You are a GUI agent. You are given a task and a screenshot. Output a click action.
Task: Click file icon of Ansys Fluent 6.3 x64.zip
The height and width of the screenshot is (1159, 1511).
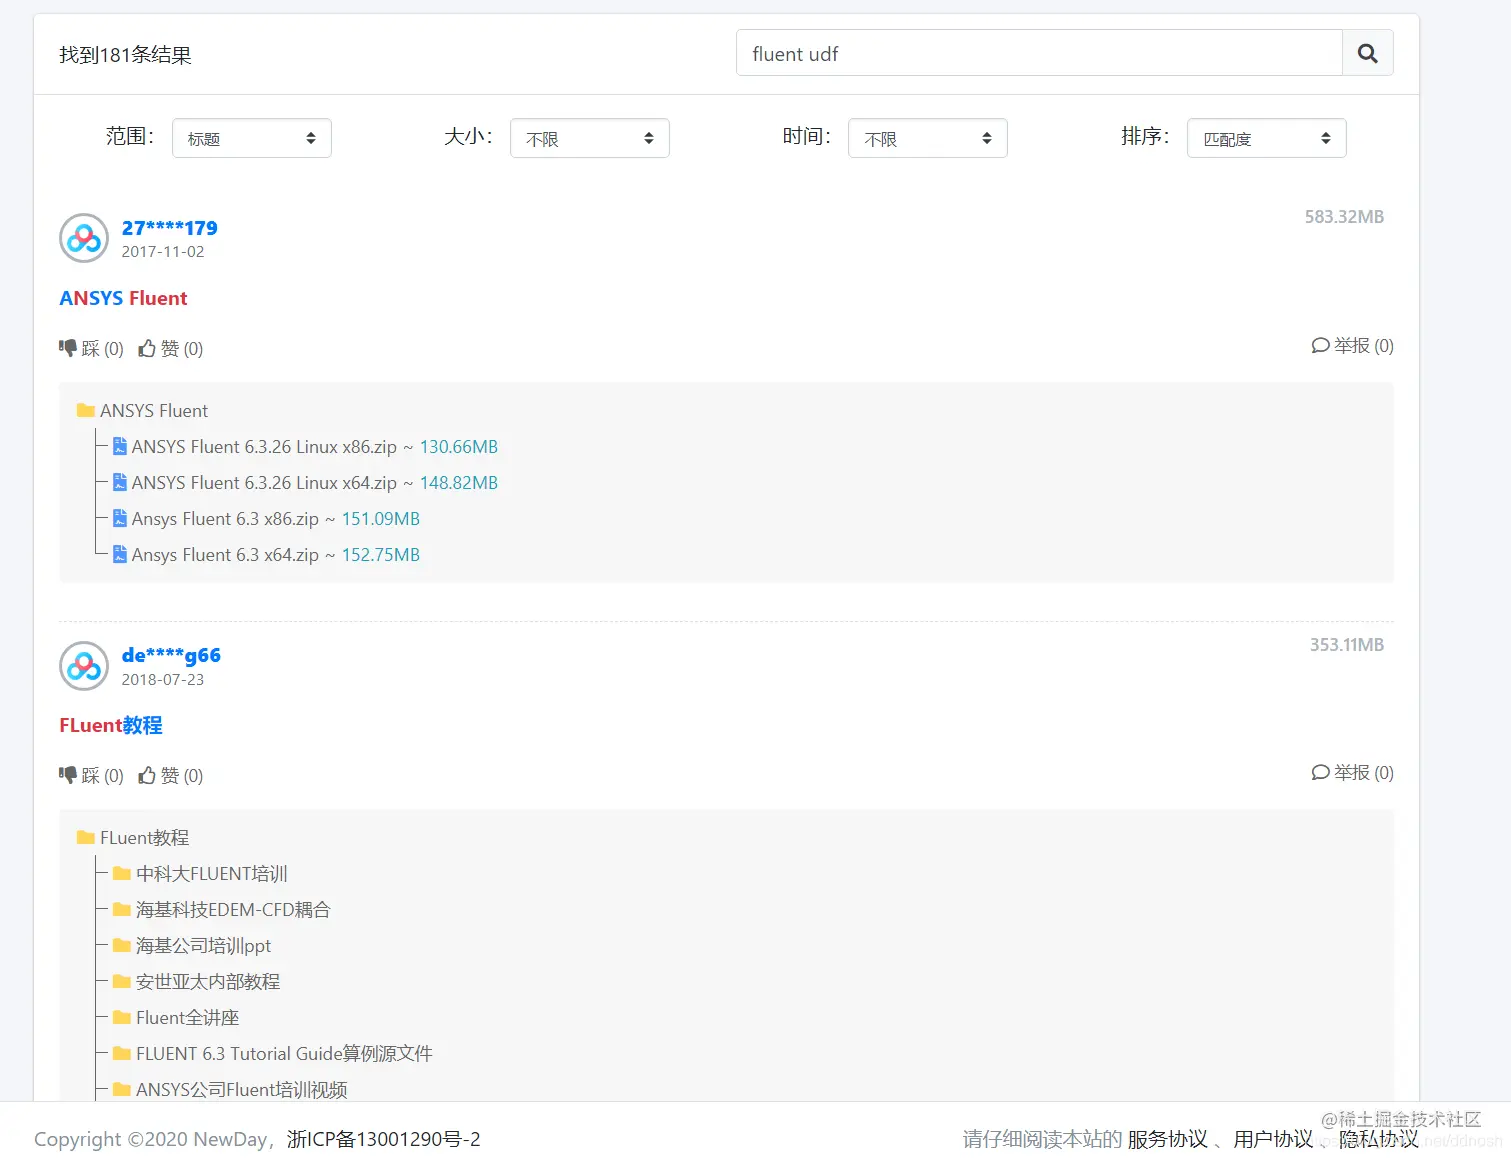(119, 554)
